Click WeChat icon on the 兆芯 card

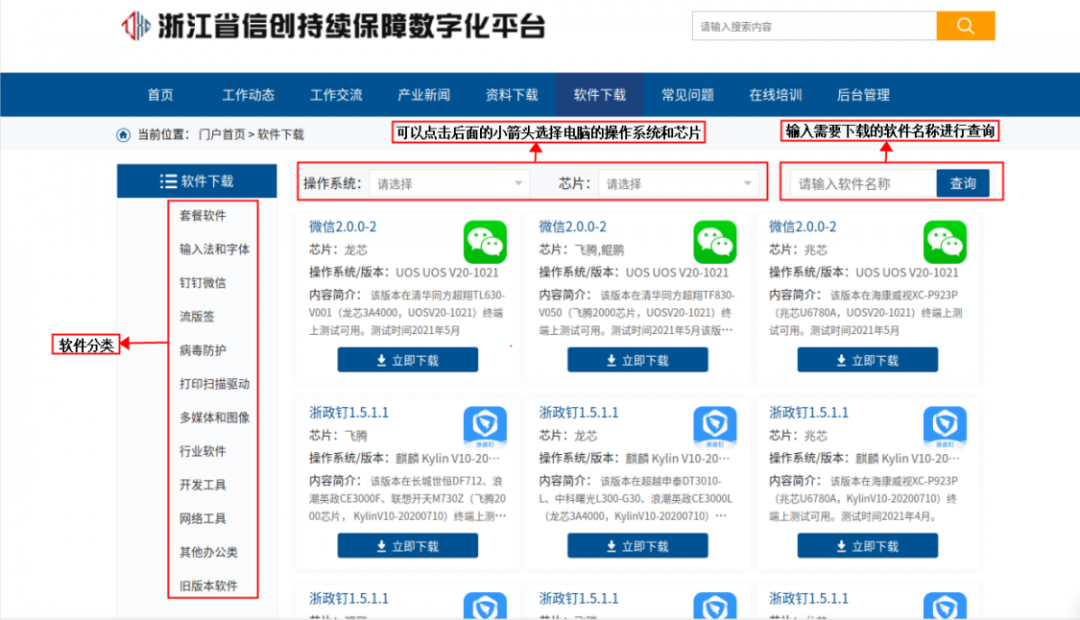click(x=944, y=242)
